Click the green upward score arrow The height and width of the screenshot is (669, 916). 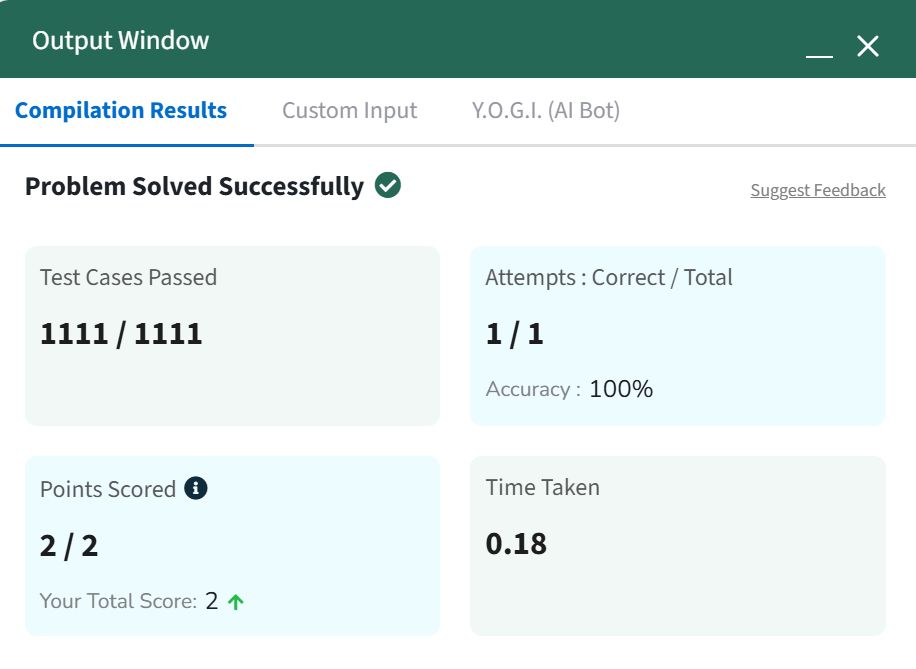tap(235, 602)
